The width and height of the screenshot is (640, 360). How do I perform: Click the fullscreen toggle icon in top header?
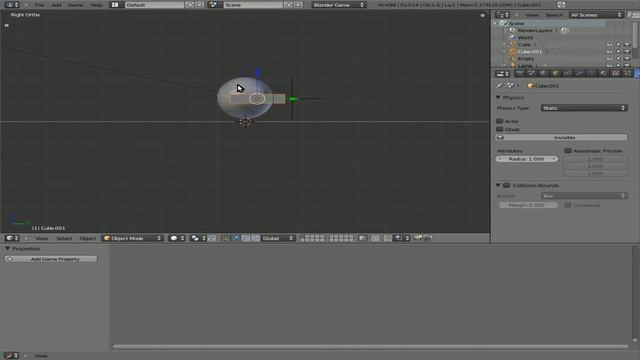[562, 4]
